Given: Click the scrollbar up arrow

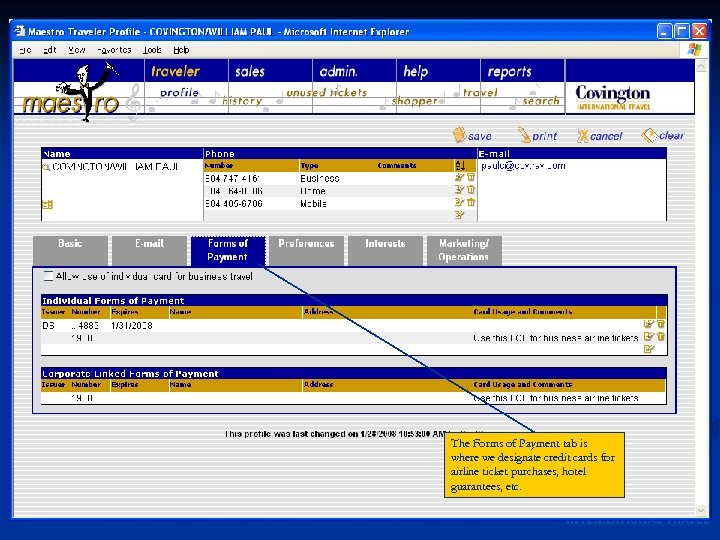Looking at the screenshot, I should [700, 67].
